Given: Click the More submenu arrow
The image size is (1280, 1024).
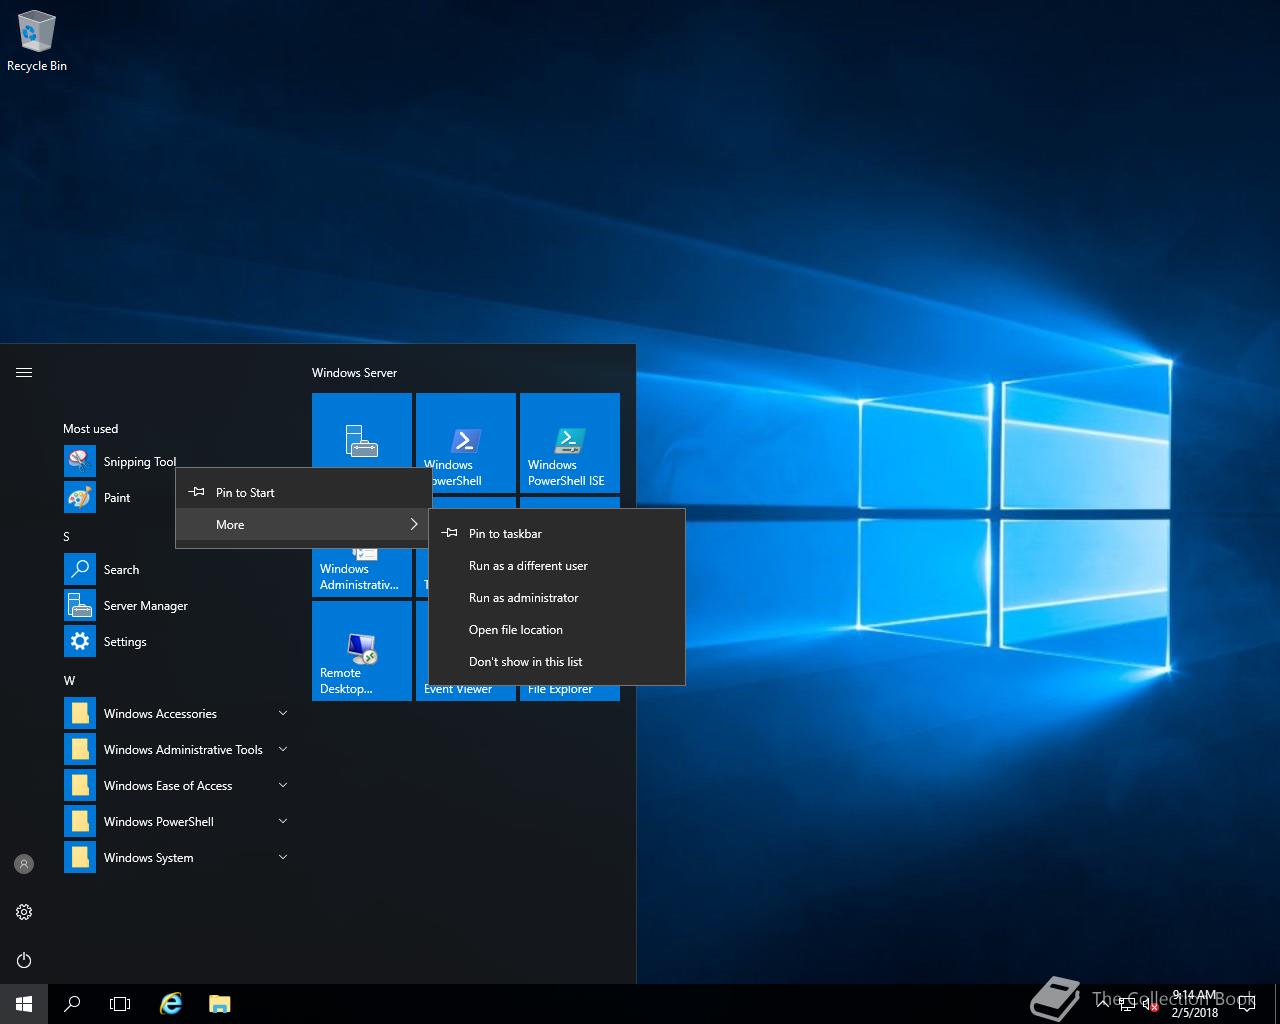Looking at the screenshot, I should click(414, 524).
